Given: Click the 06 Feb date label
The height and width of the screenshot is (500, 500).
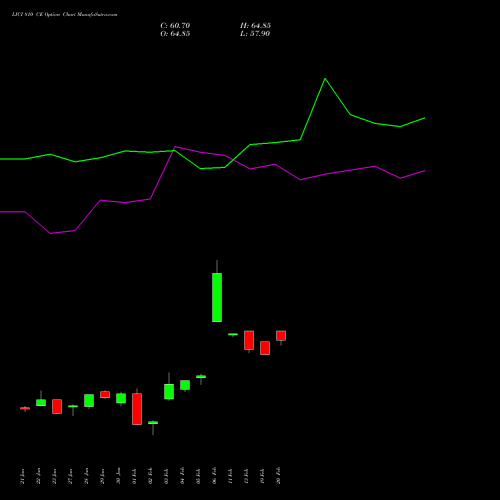Looking at the screenshot, I should pos(214,476).
